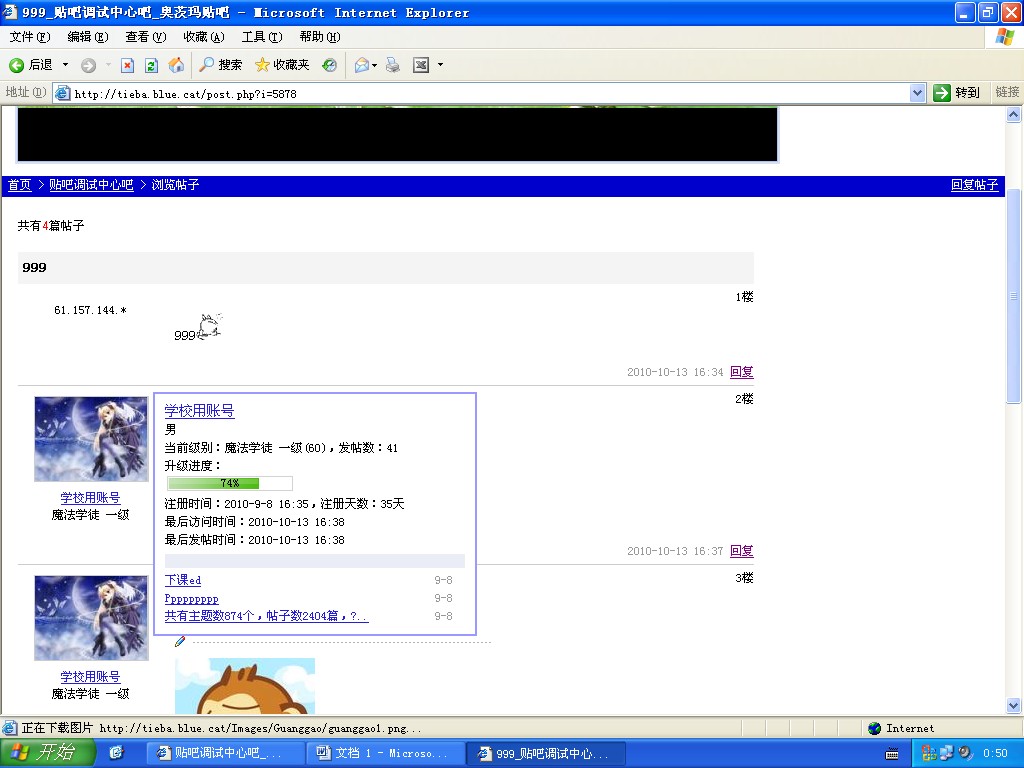Open the 帮助(H) menu

(320, 37)
